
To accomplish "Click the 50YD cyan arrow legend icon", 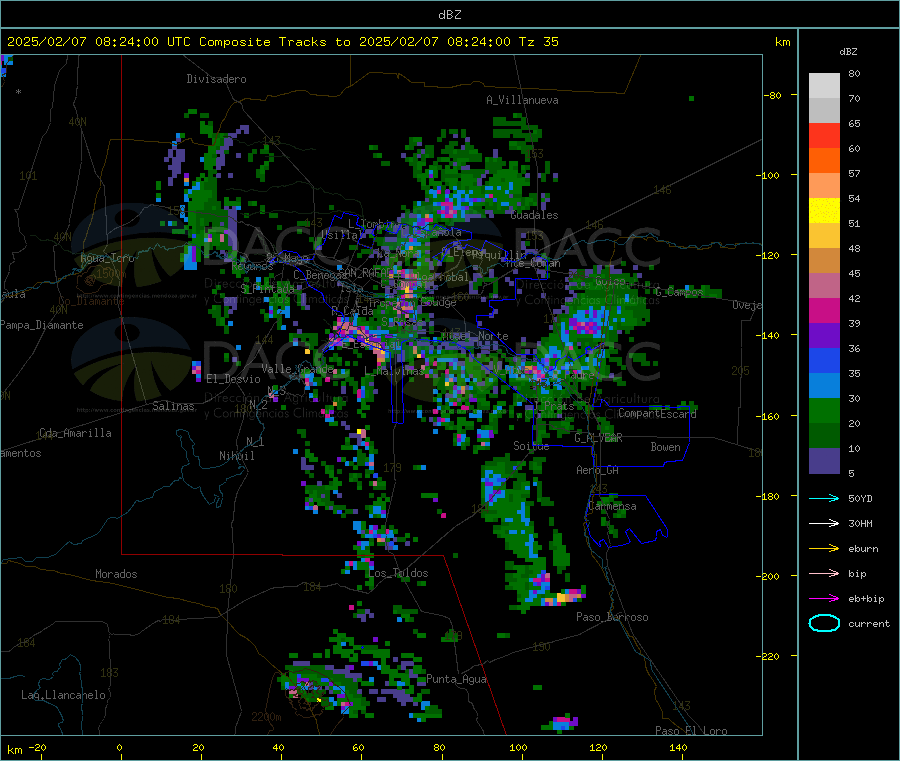I will 824,498.
